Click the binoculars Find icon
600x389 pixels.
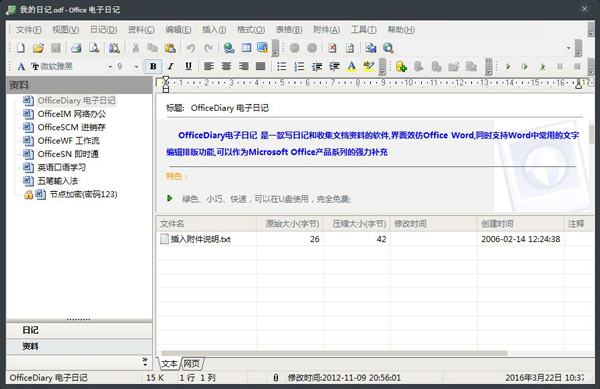click(x=114, y=48)
